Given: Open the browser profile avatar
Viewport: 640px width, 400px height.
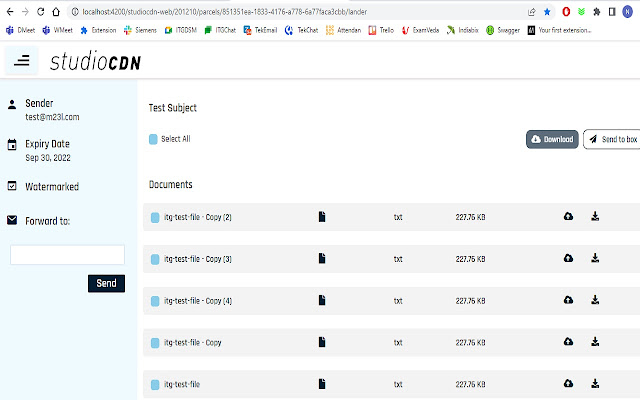Looking at the screenshot, I should coord(627,12).
